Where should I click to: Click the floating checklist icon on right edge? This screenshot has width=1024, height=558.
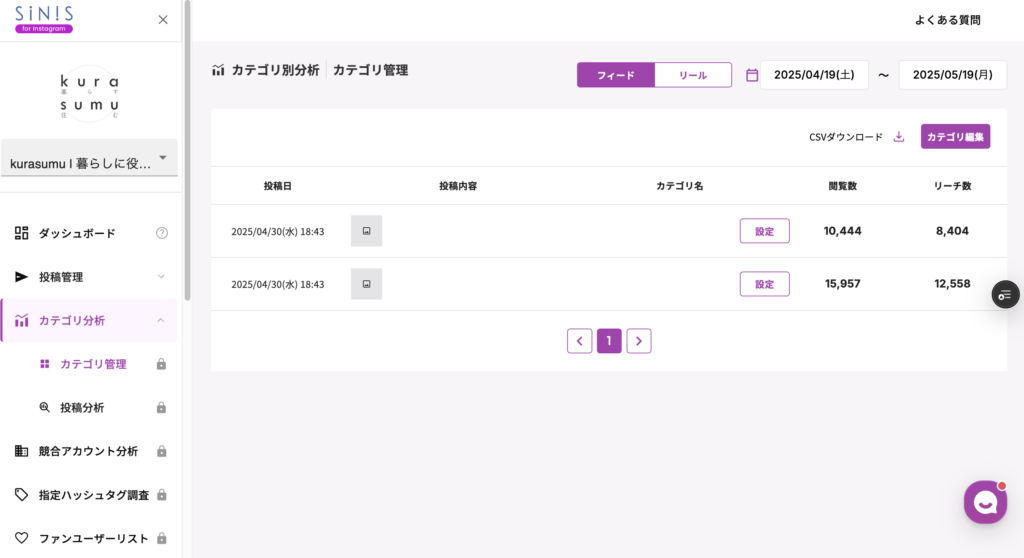coord(1005,294)
